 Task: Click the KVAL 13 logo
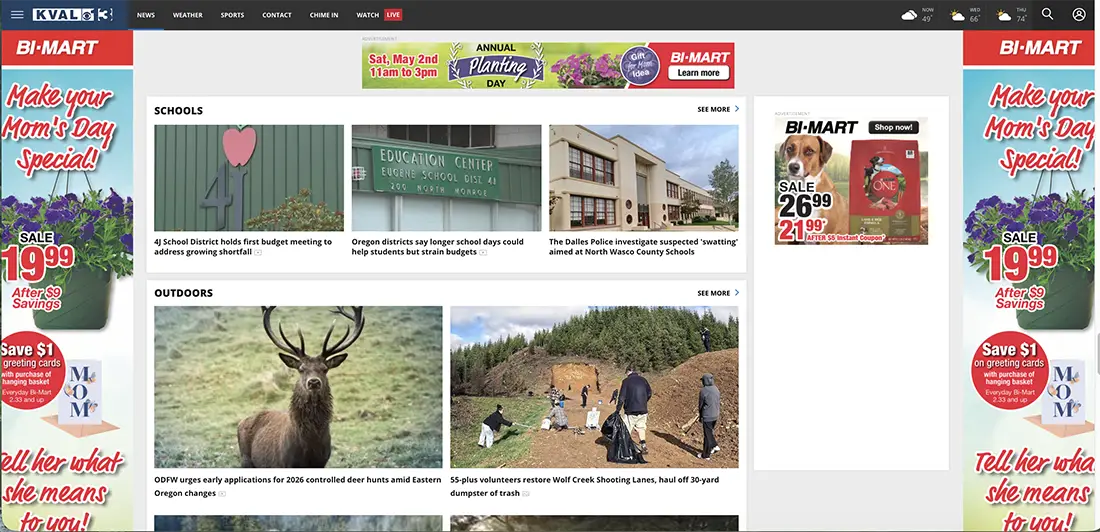72,15
